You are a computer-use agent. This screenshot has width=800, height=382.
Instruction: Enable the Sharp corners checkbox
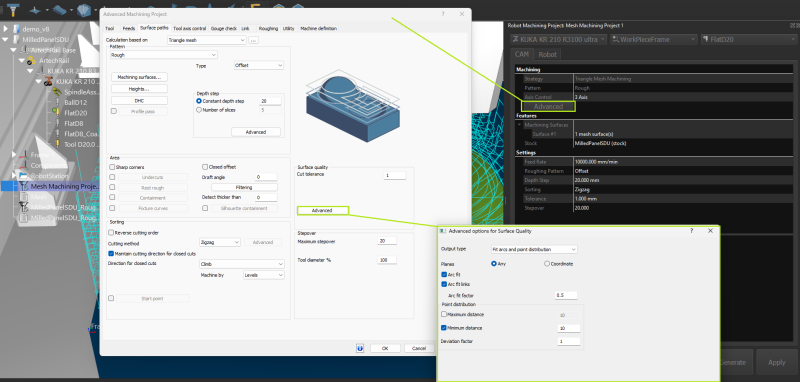pos(112,167)
